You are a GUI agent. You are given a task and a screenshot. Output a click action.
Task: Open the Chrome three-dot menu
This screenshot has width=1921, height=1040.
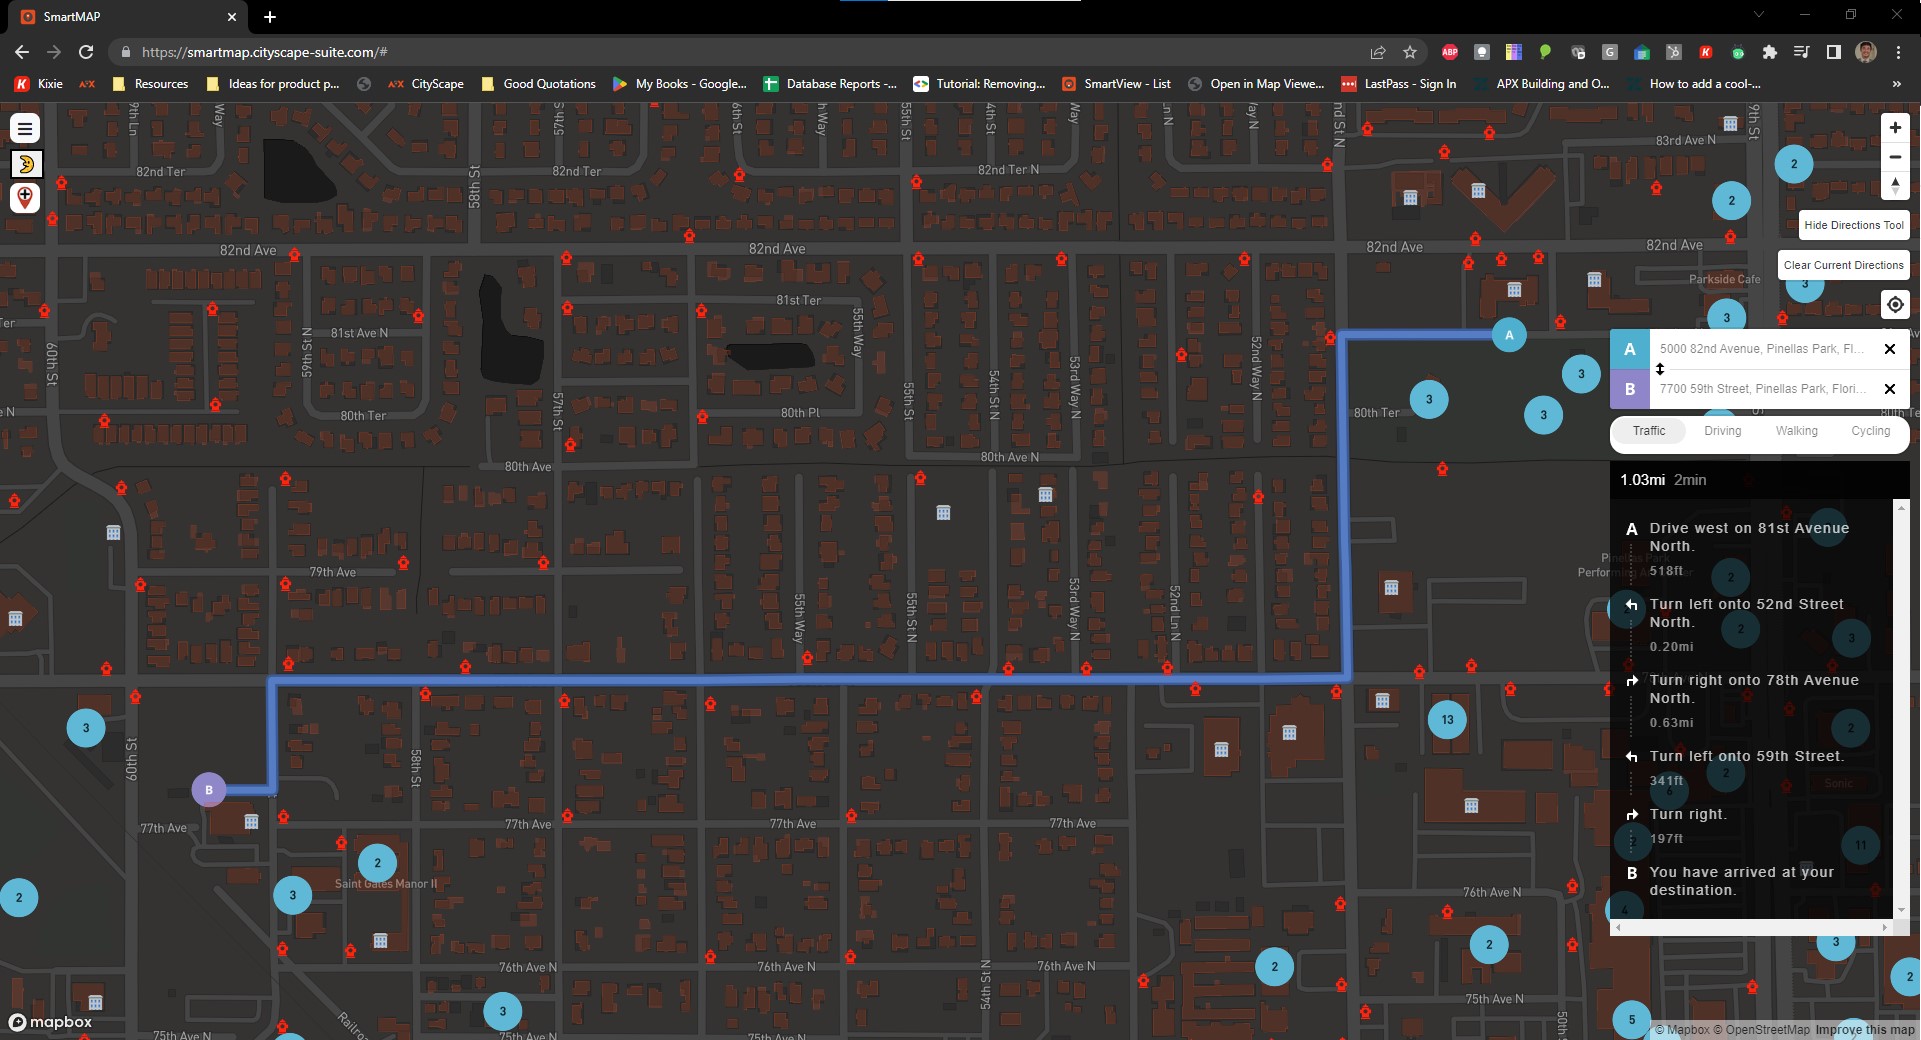(1898, 52)
